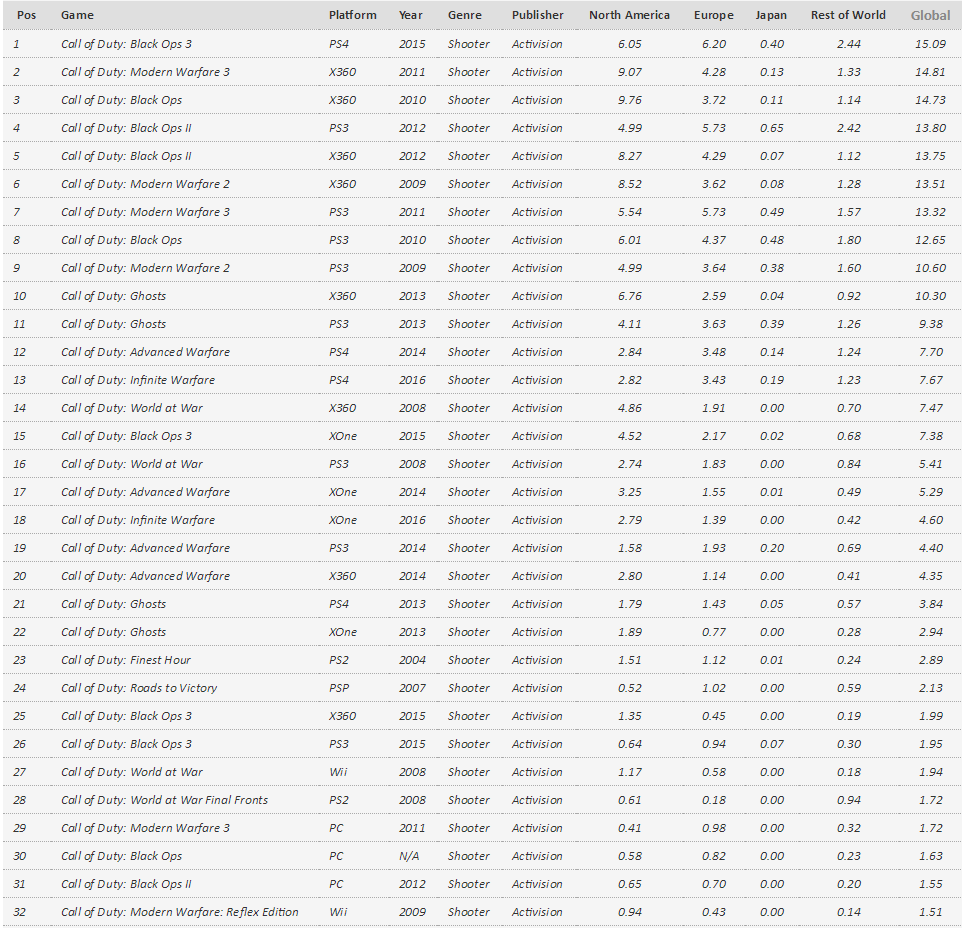This screenshot has width=962, height=928.
Task: Click the Europe column header
Action: (x=714, y=15)
